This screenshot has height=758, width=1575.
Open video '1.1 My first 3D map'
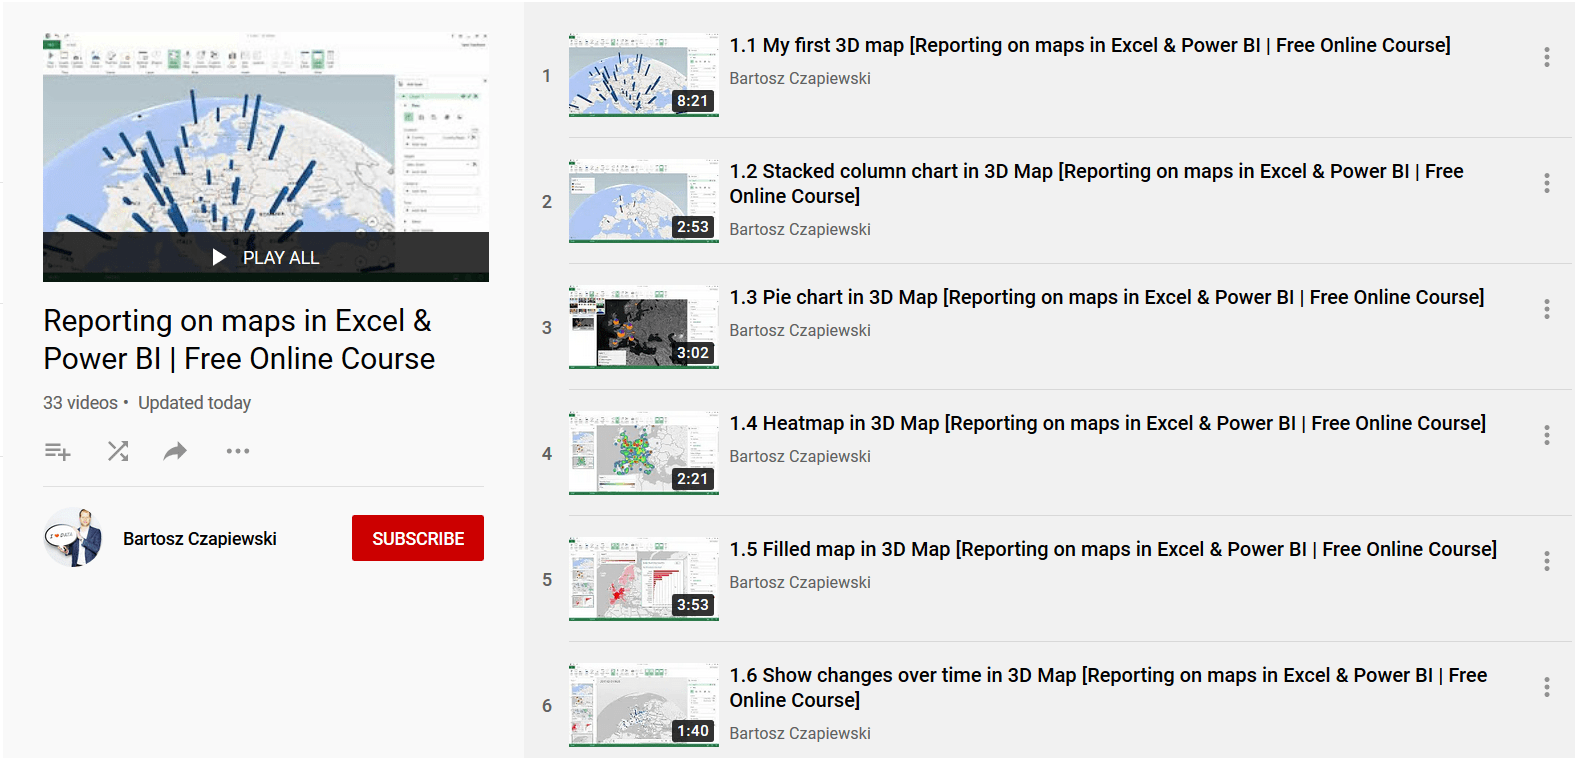pyautogui.click(x=1090, y=45)
